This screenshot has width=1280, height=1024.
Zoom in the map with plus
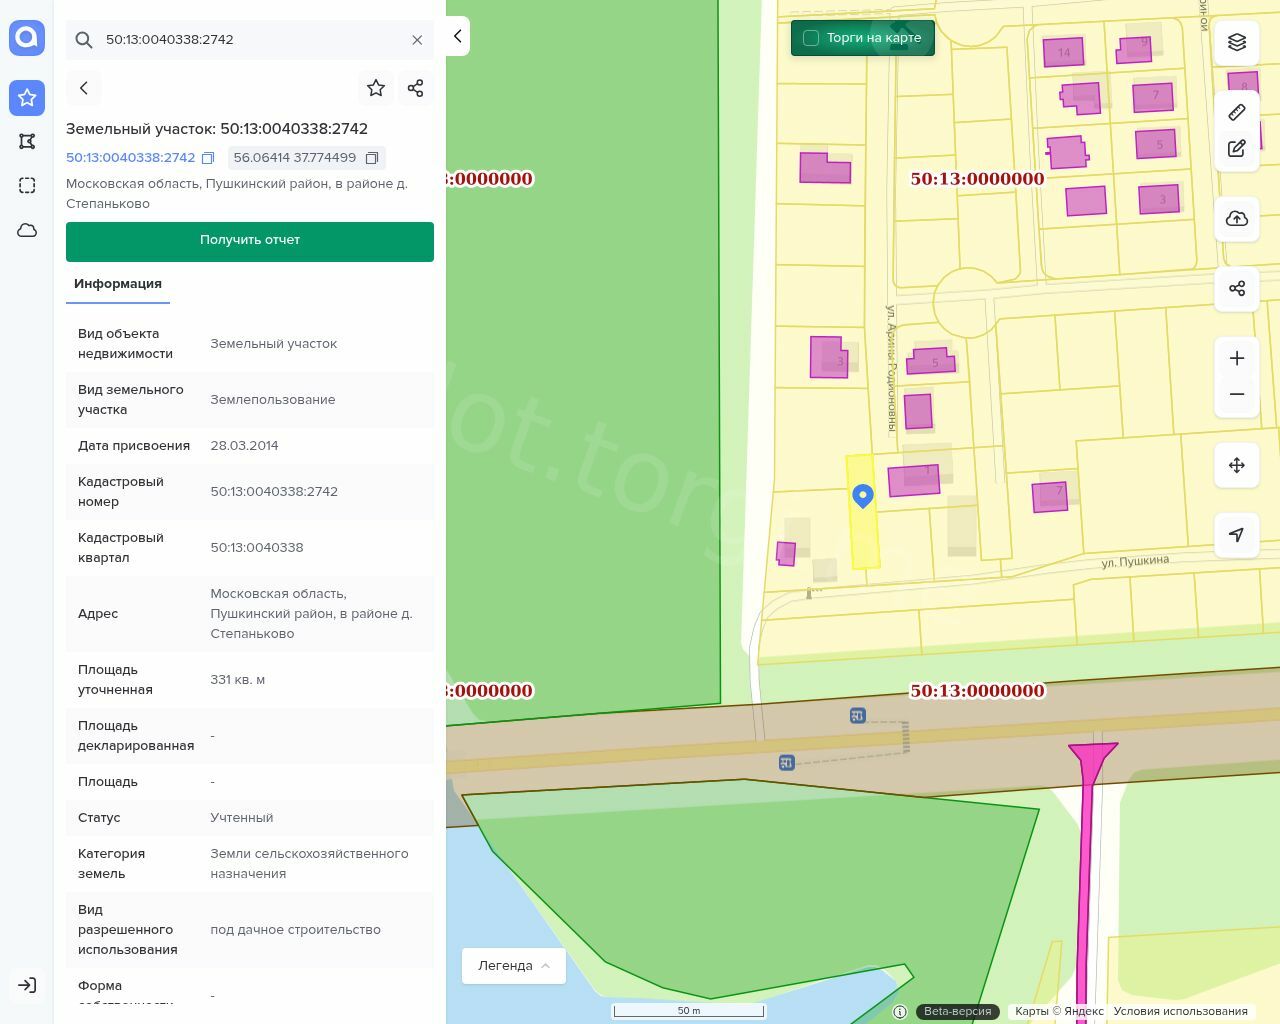pyautogui.click(x=1237, y=358)
